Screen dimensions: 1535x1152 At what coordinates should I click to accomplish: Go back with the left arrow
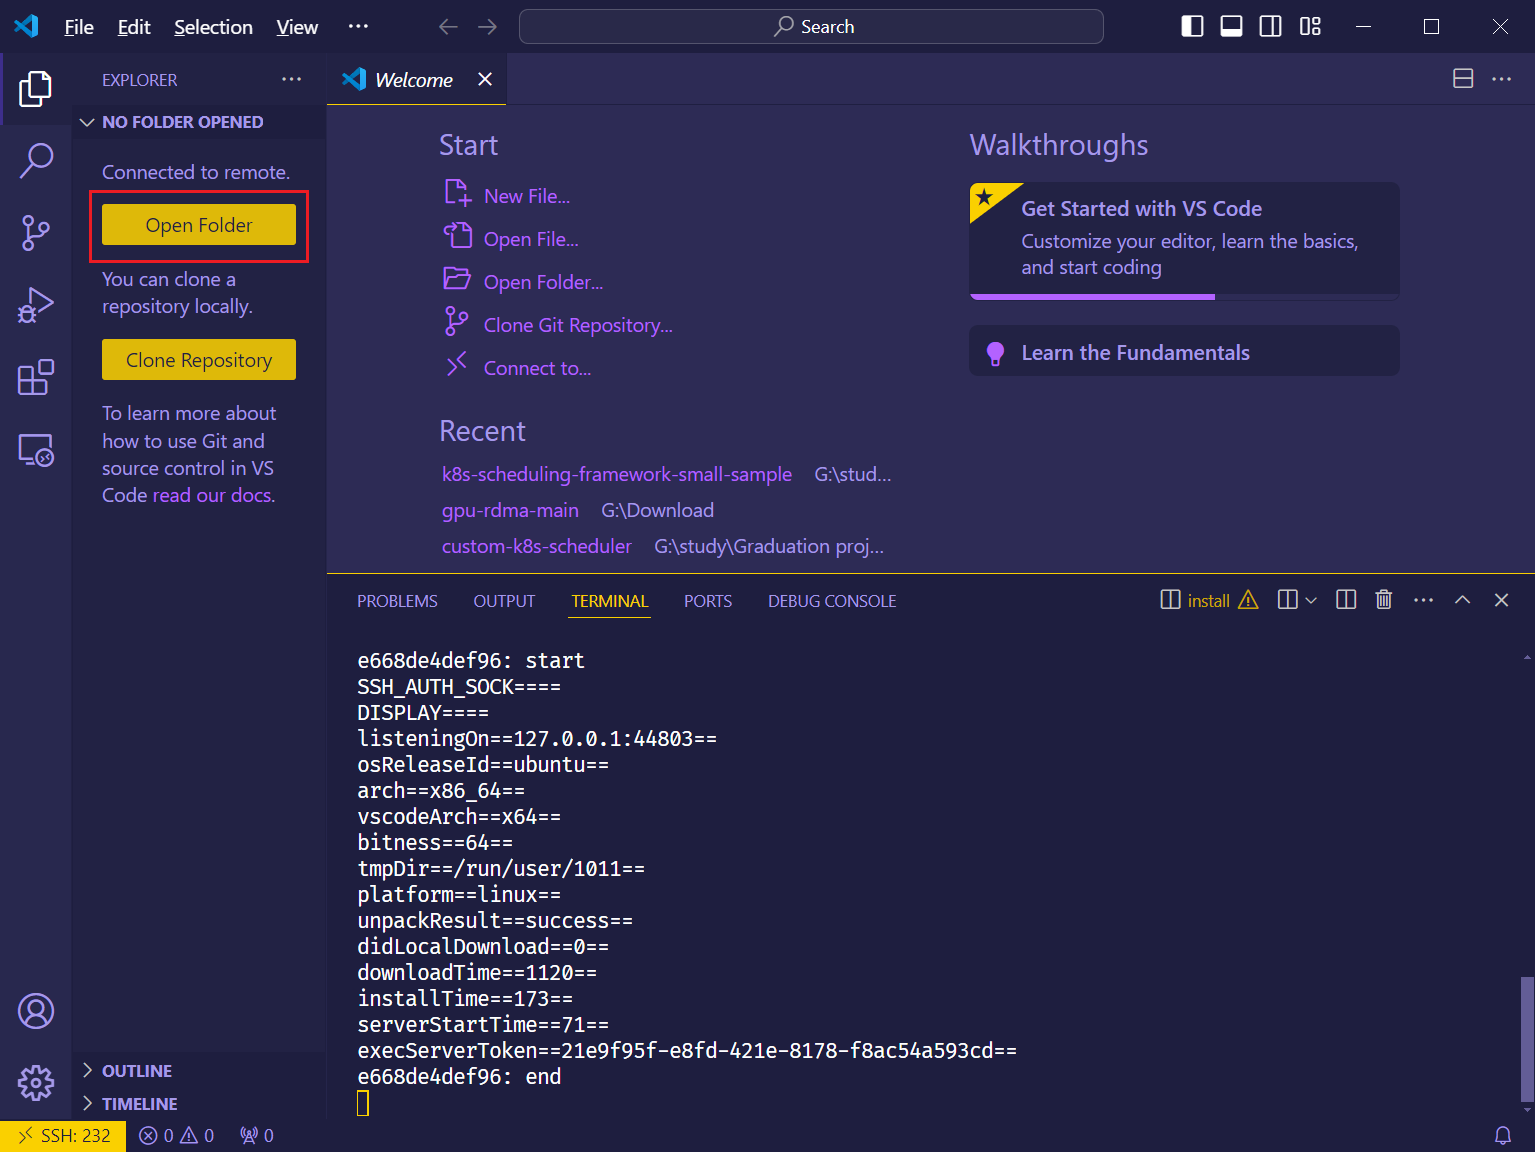click(x=448, y=27)
